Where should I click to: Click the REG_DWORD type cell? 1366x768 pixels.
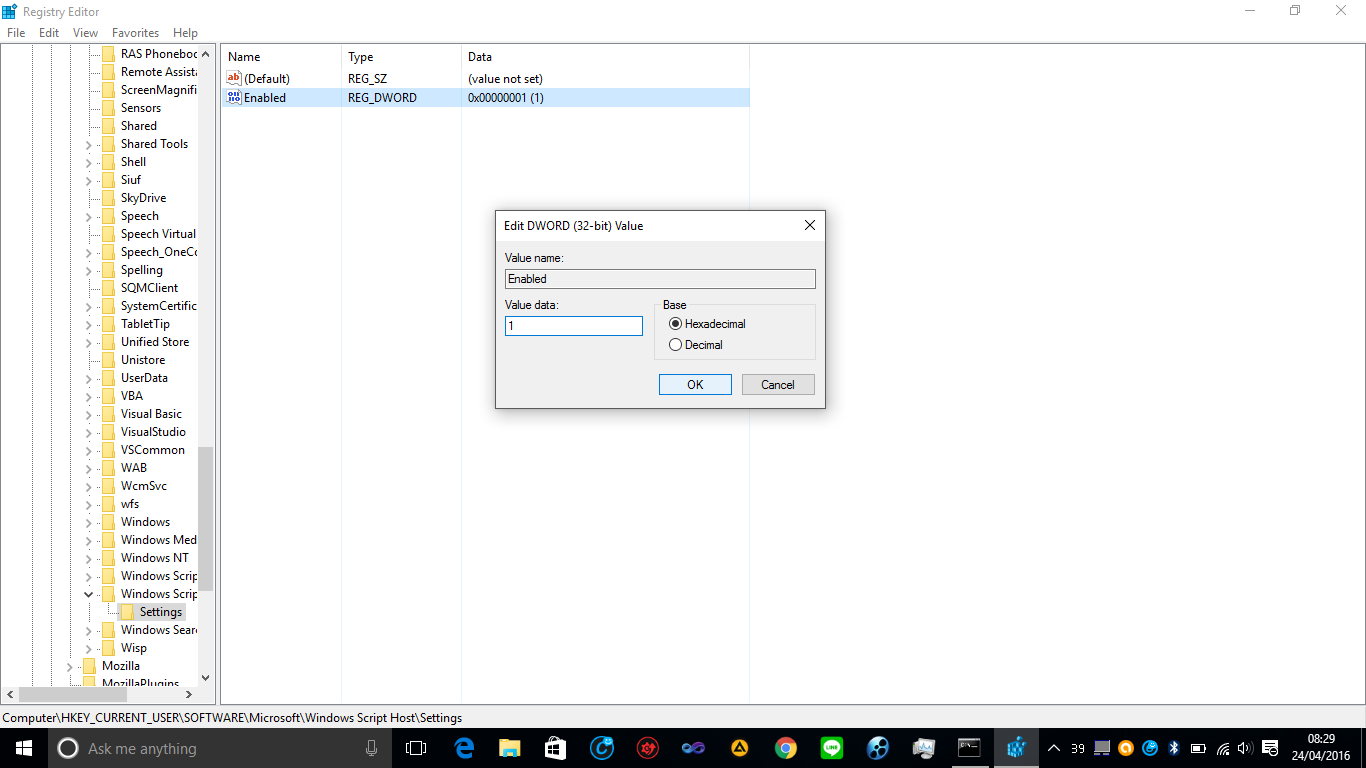[x=382, y=98]
